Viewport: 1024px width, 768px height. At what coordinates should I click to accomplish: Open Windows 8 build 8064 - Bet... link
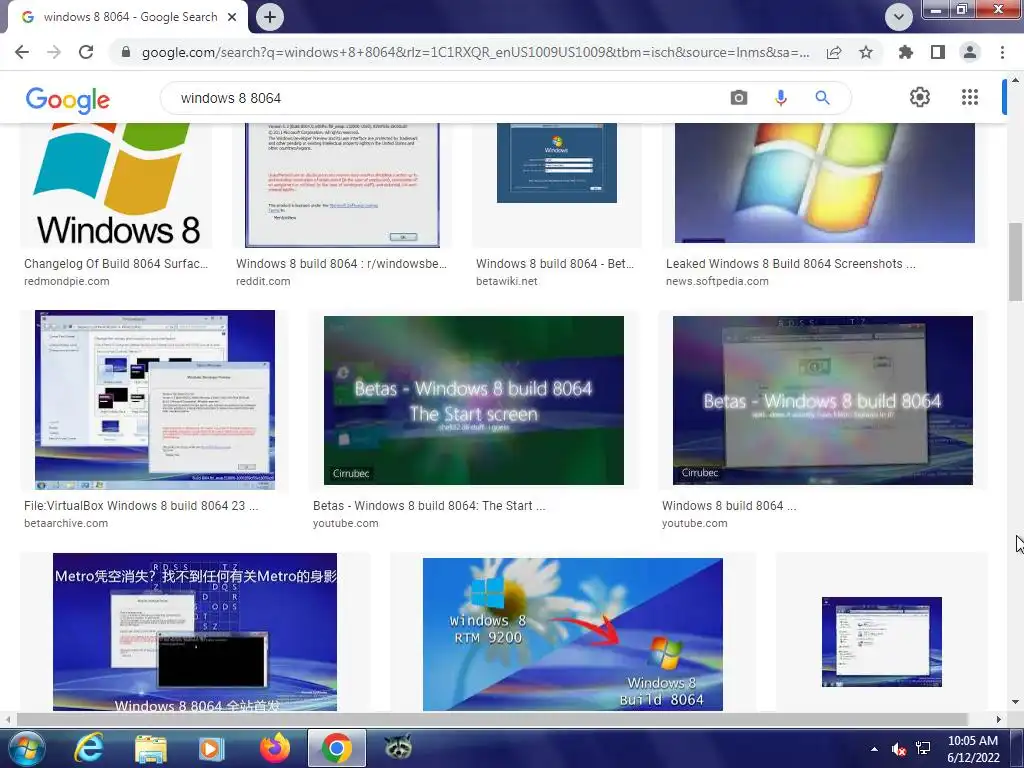point(555,264)
